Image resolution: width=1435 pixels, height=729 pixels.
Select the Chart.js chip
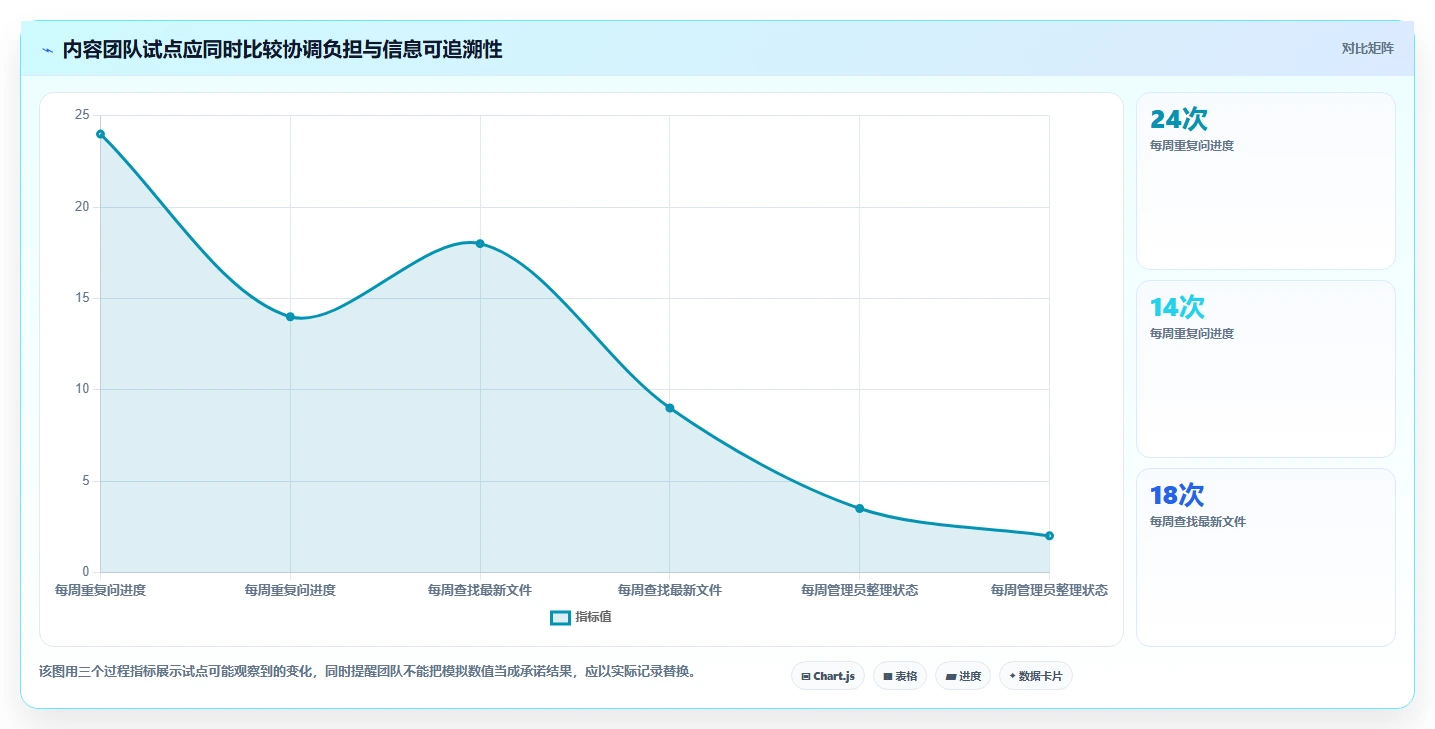(x=827, y=676)
